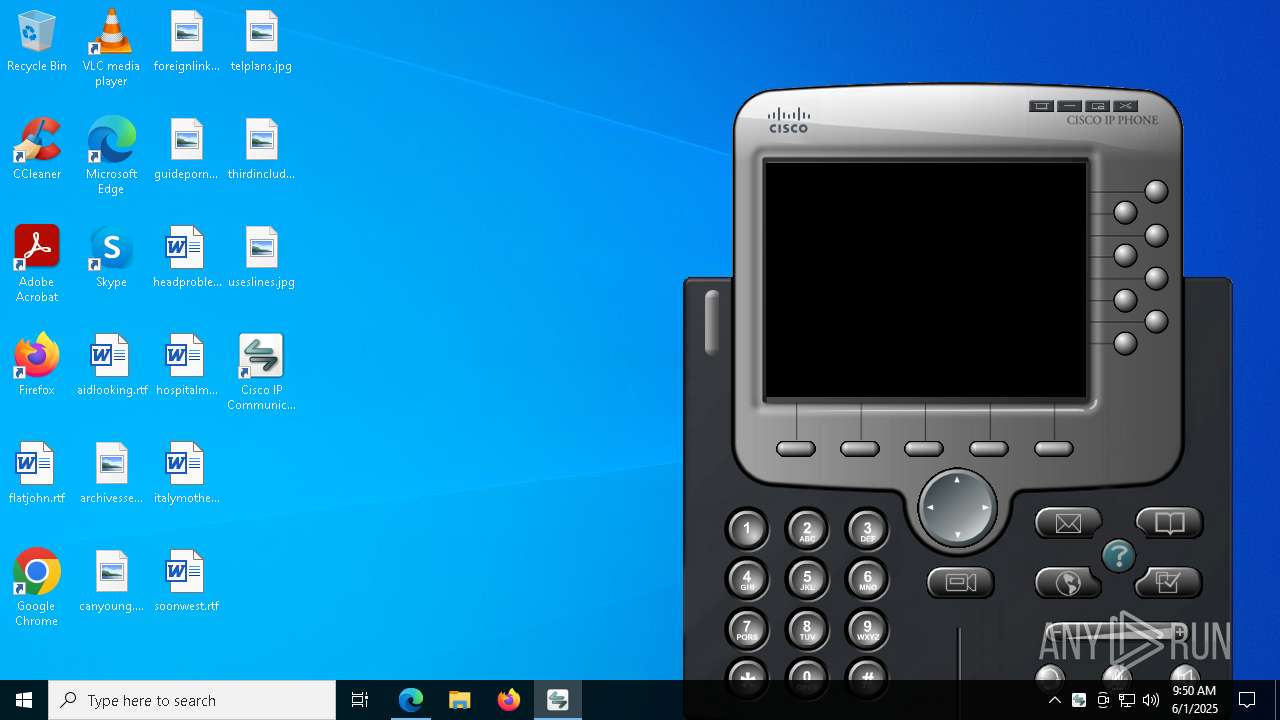Select the archivesse image file on desktop
1280x720 pixels.
pyautogui.click(x=111, y=474)
